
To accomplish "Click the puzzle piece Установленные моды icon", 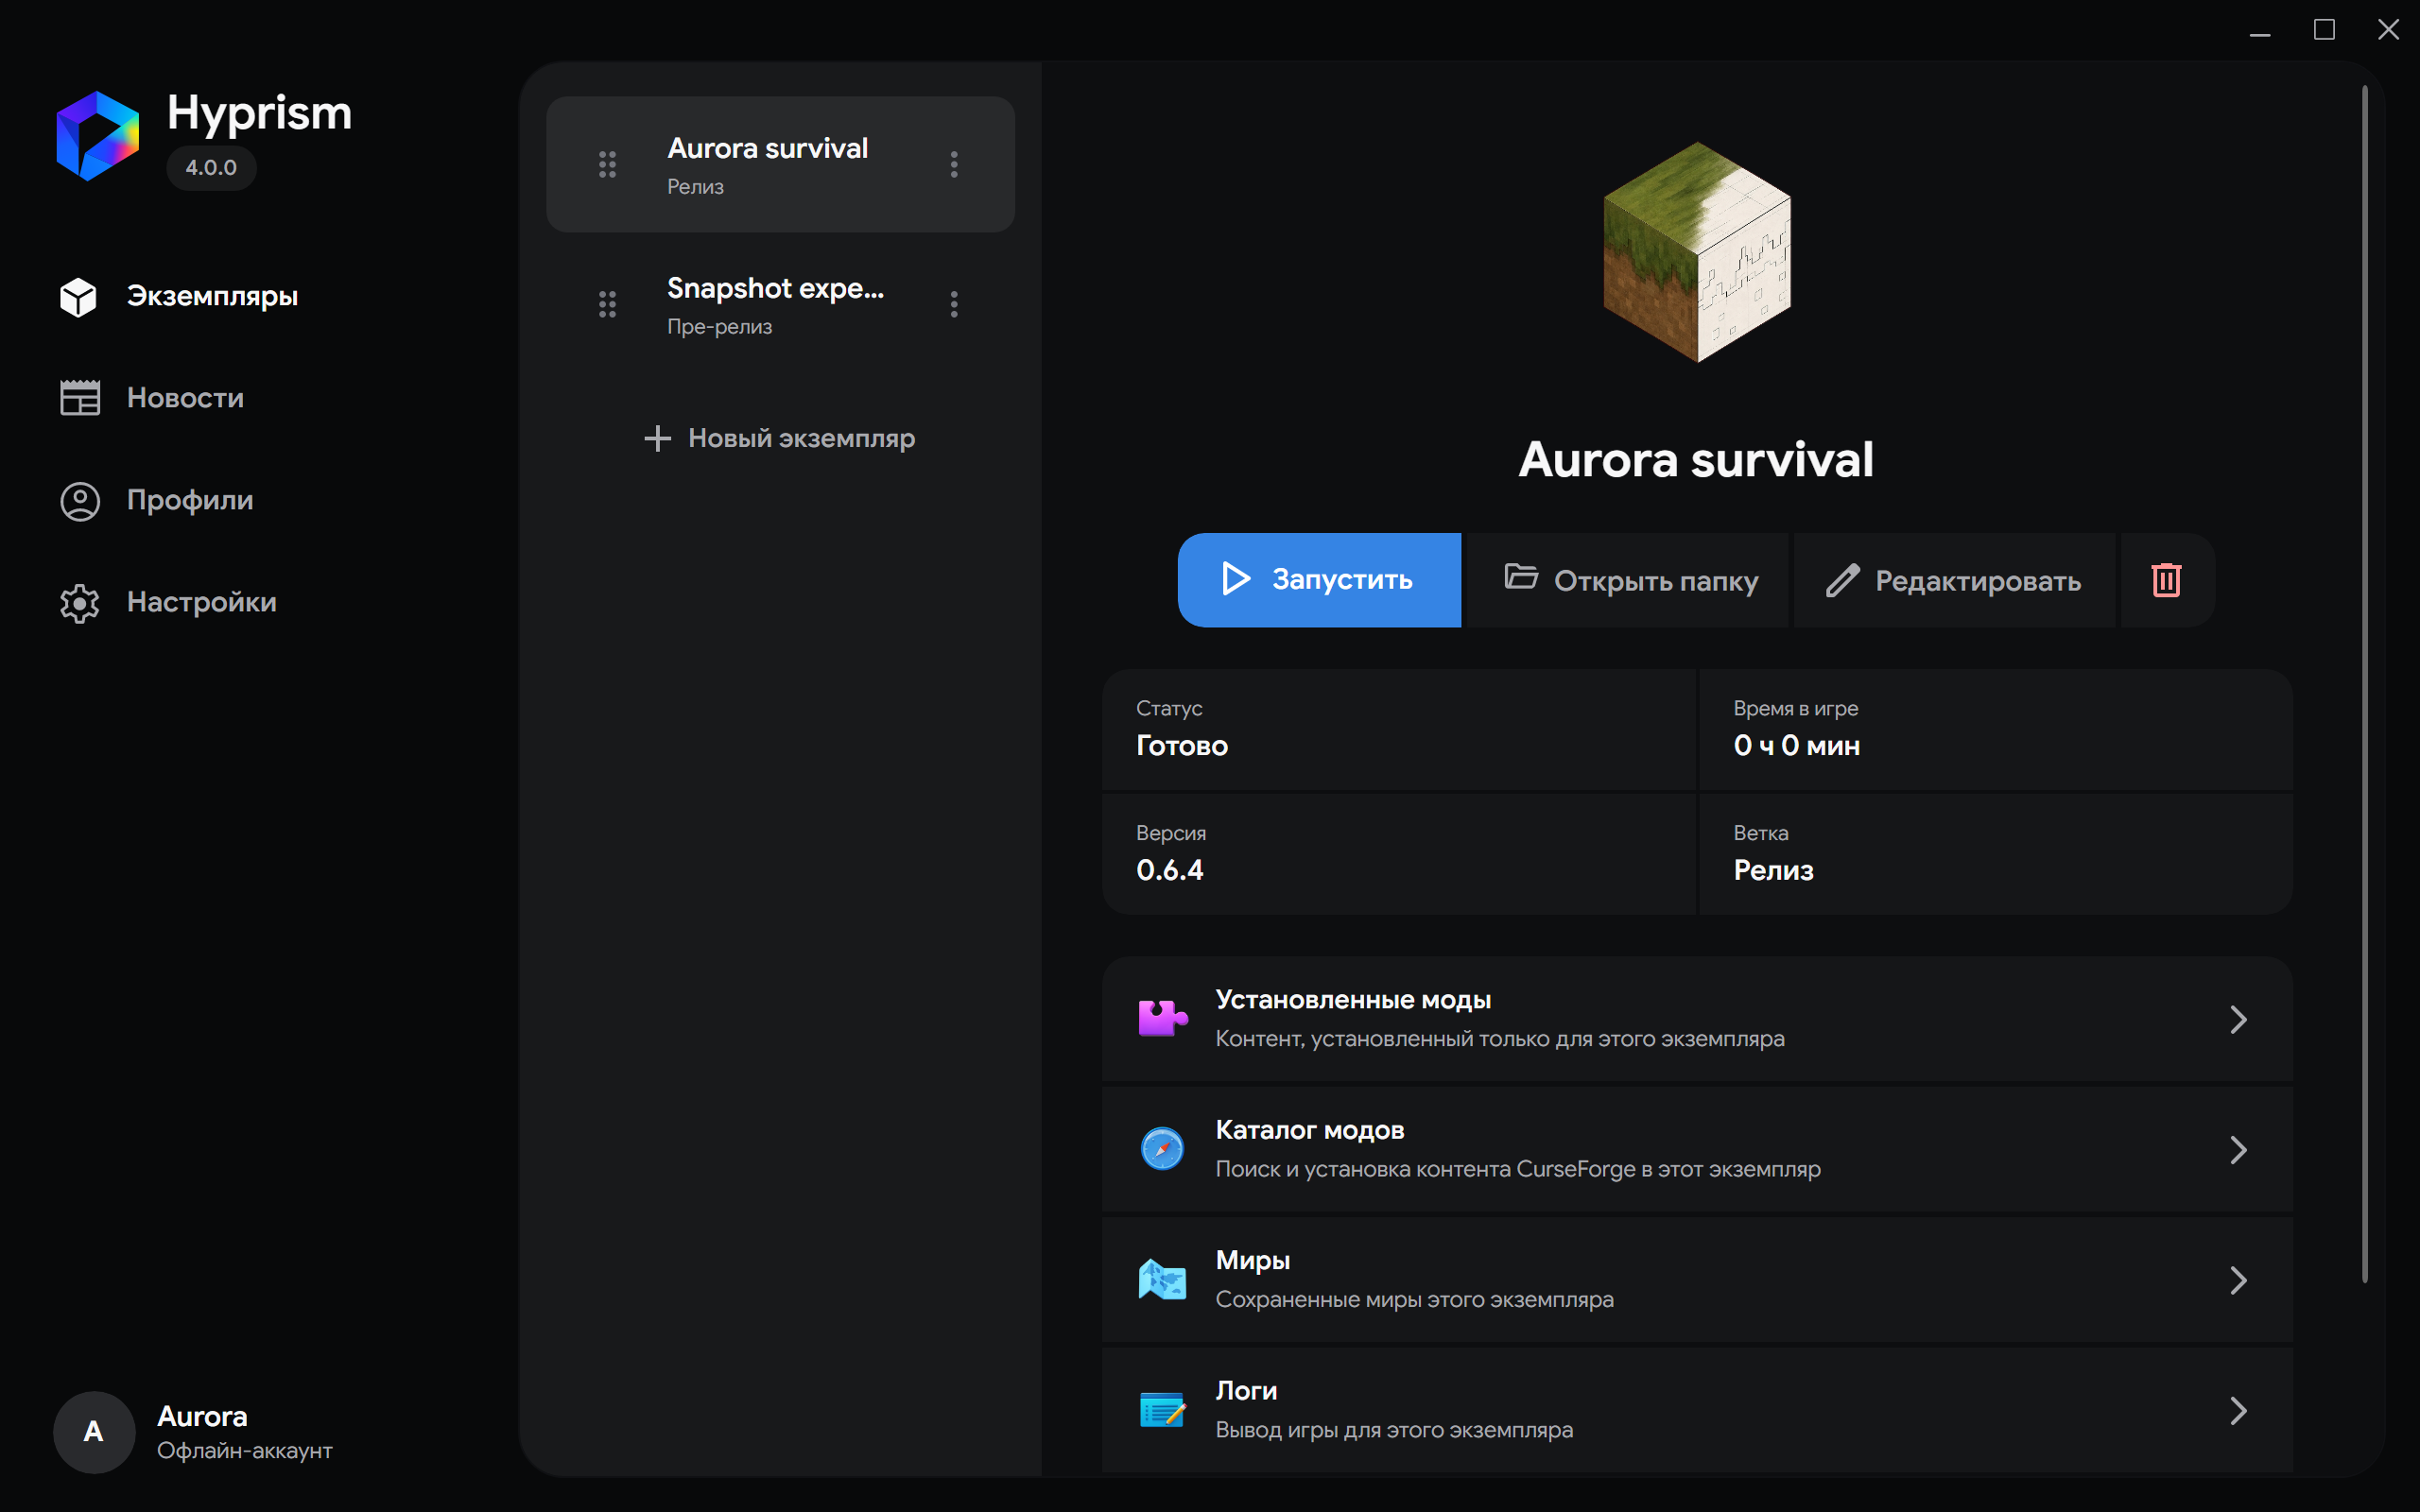I will [x=1163, y=1019].
